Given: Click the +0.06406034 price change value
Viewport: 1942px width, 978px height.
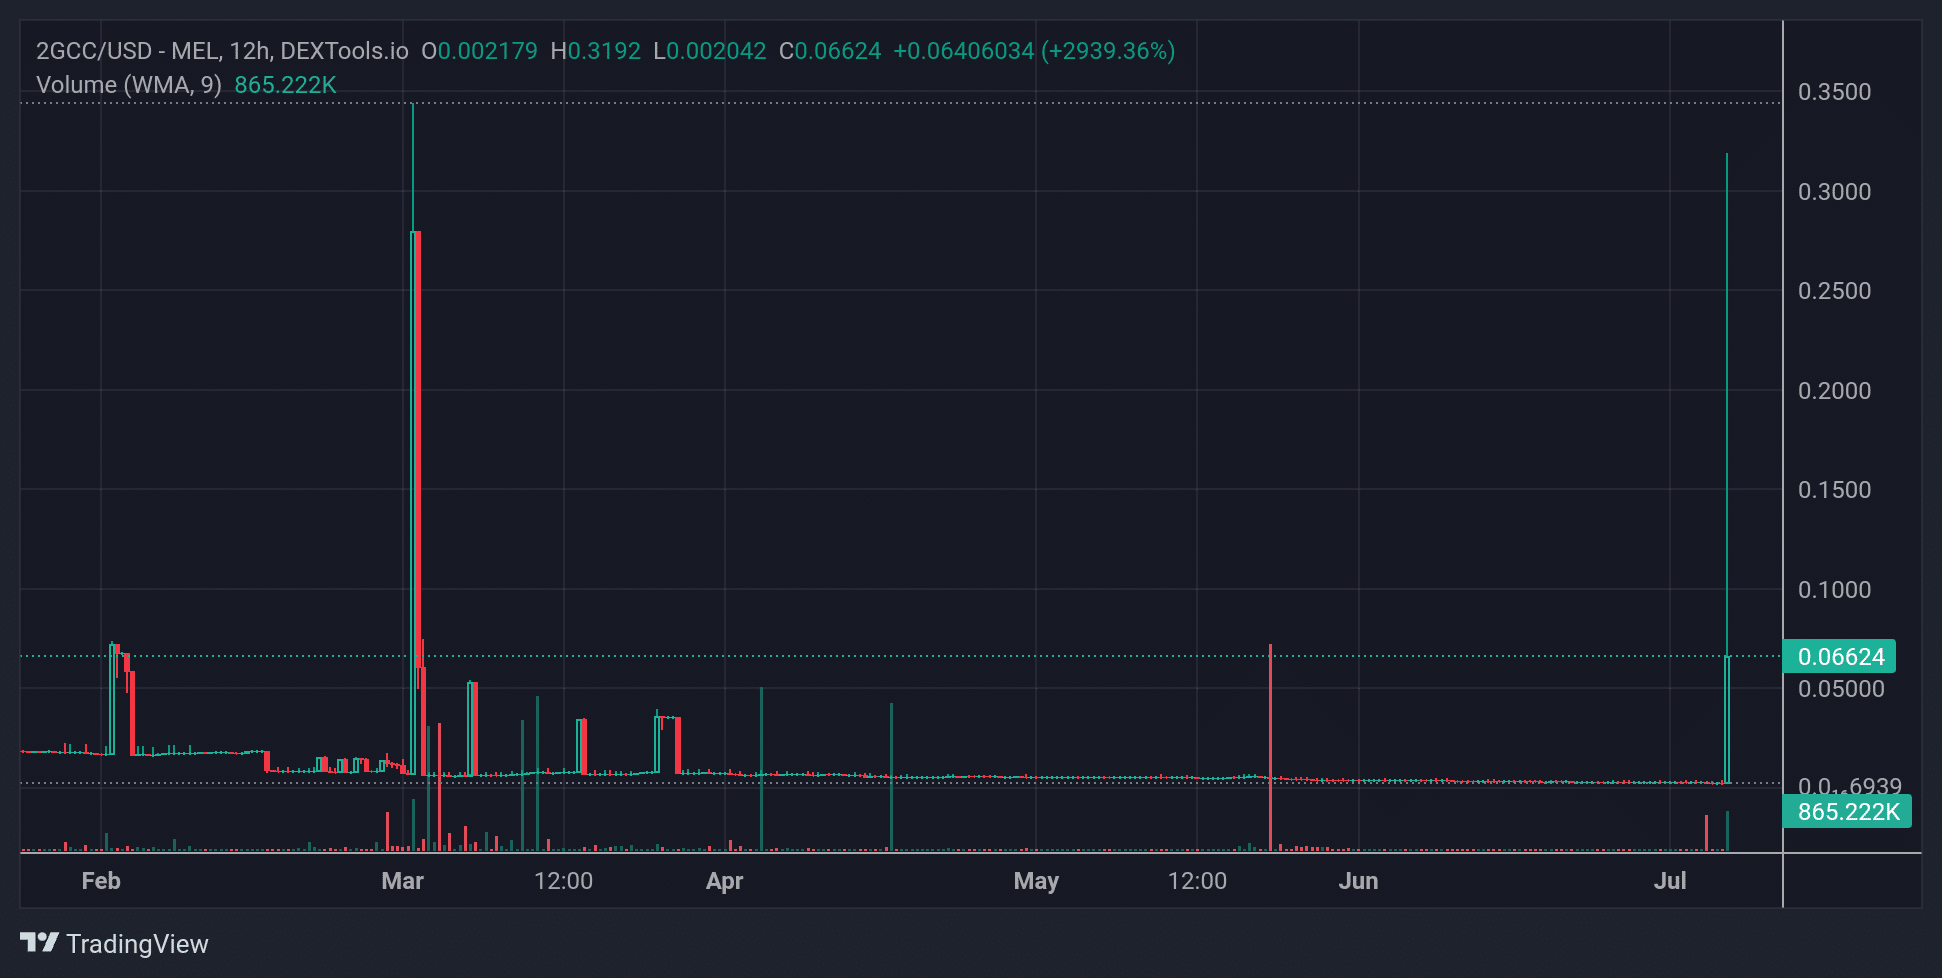Looking at the screenshot, I should coord(963,51).
